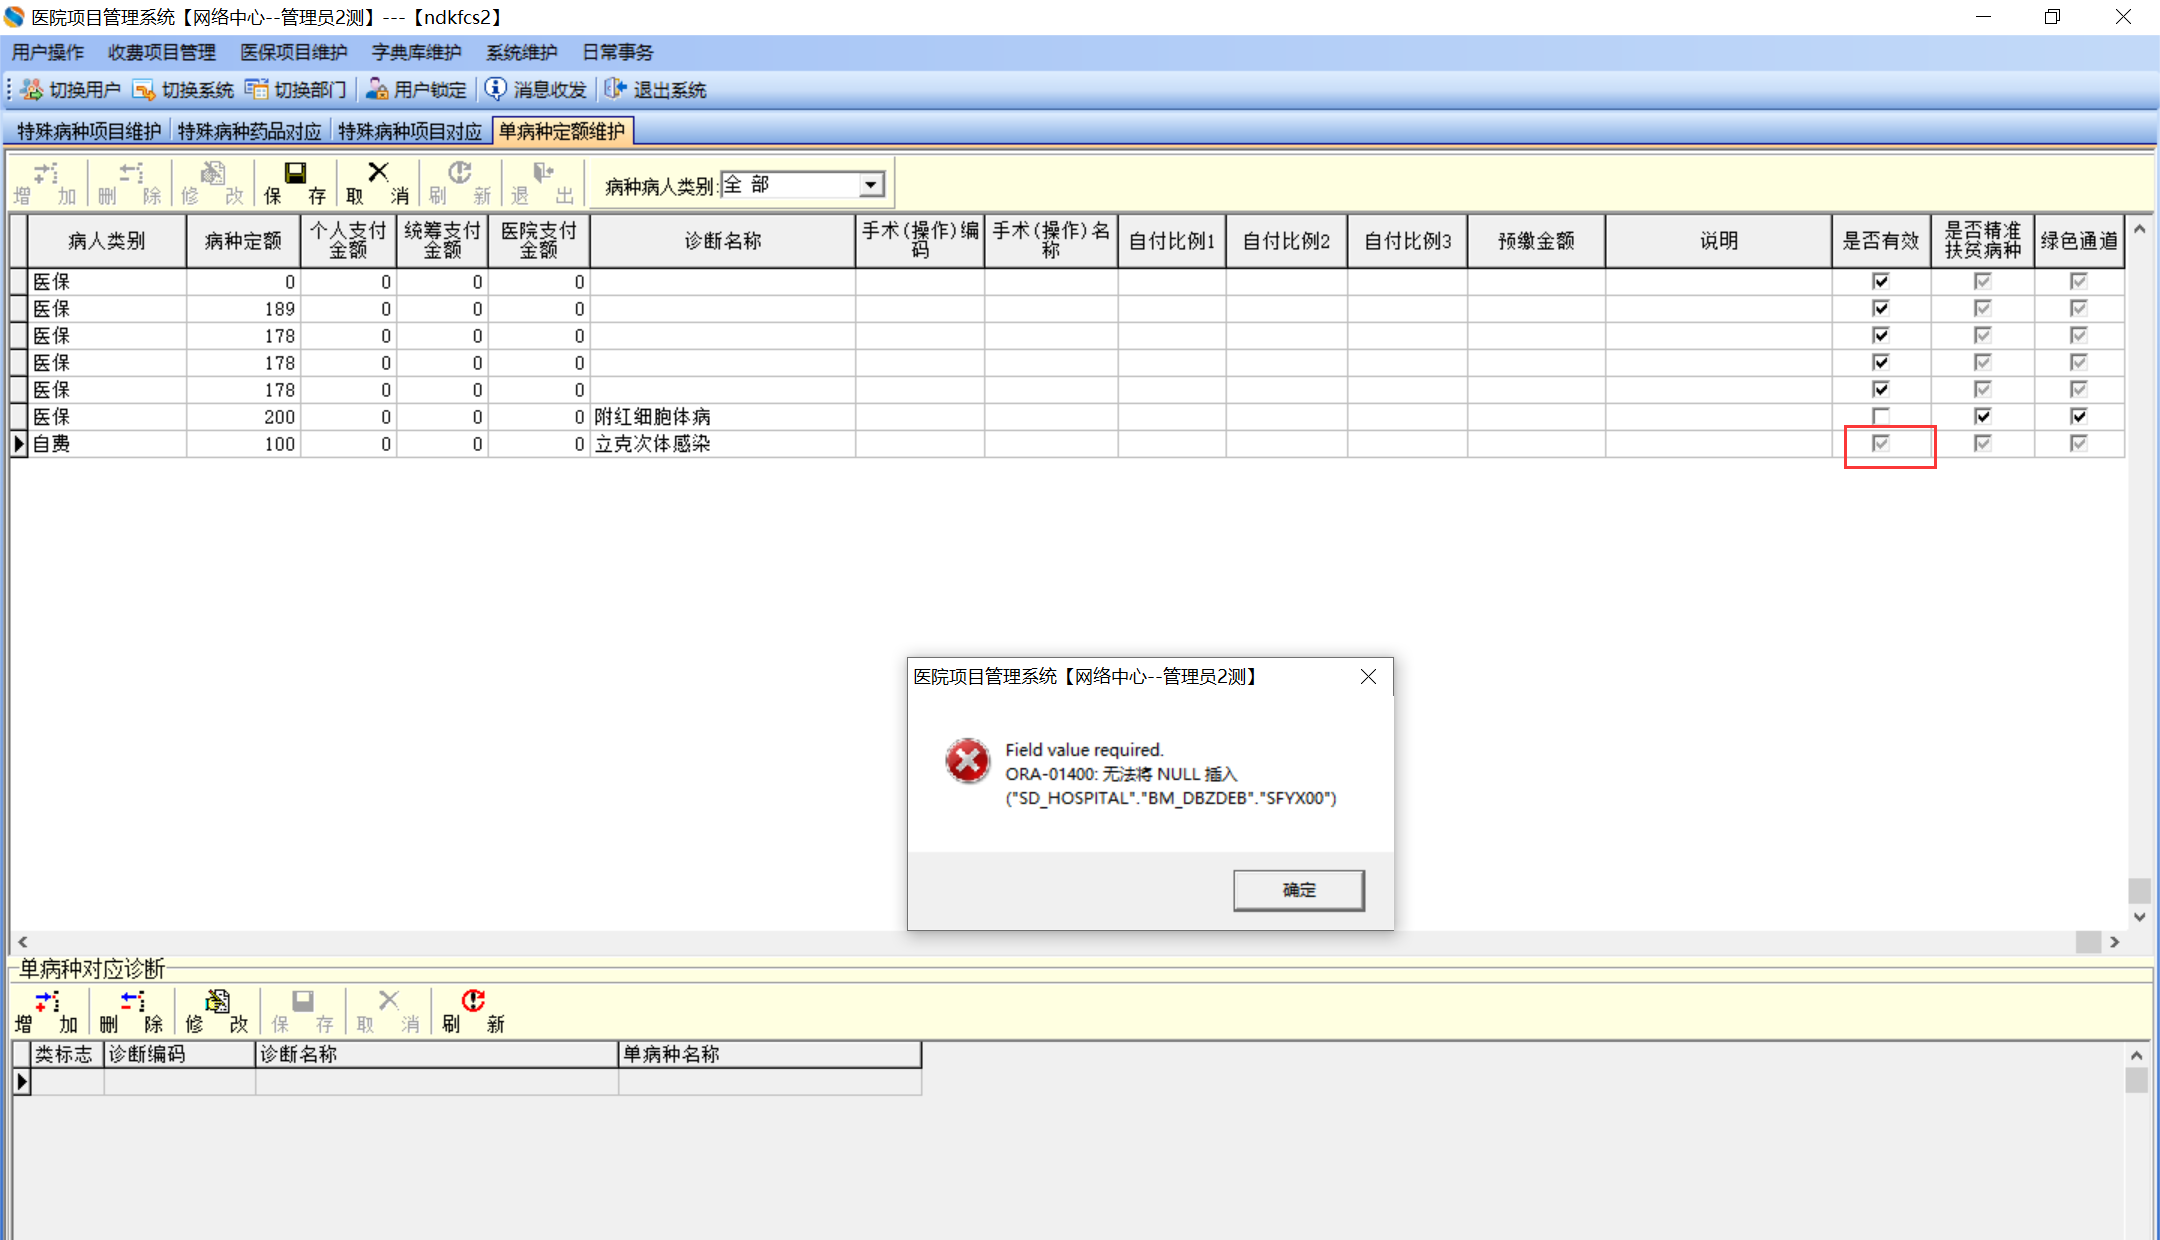This screenshot has width=2160, height=1240.
Task: Toggle 是否有效 checkbox in first 医保 row
Action: pyautogui.click(x=1881, y=282)
